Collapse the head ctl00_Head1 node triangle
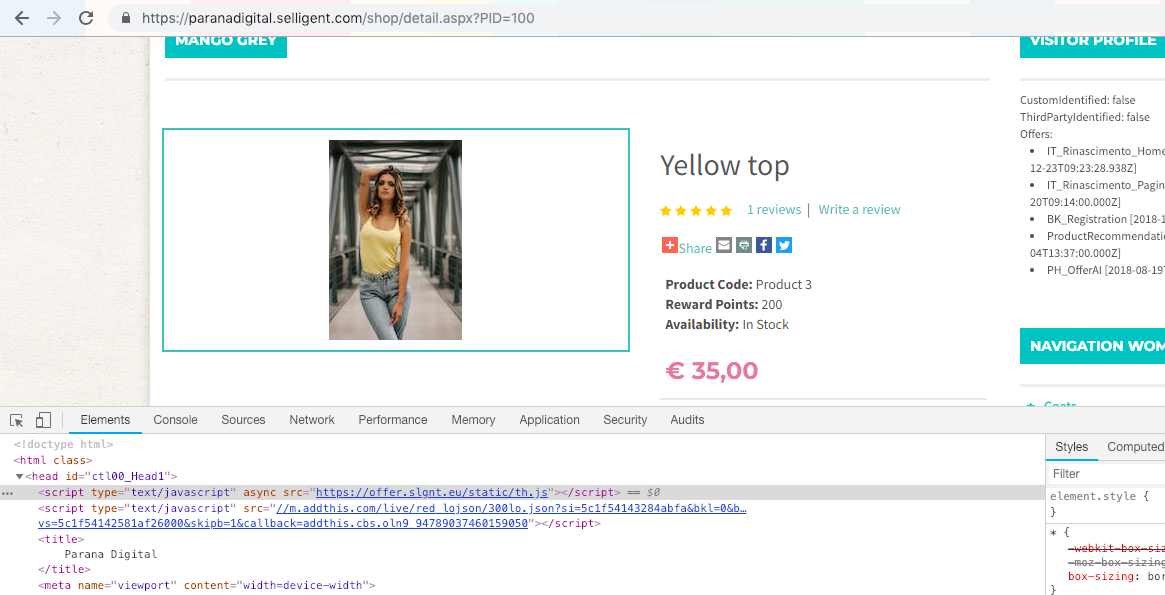The image size is (1165, 595). click(19, 477)
